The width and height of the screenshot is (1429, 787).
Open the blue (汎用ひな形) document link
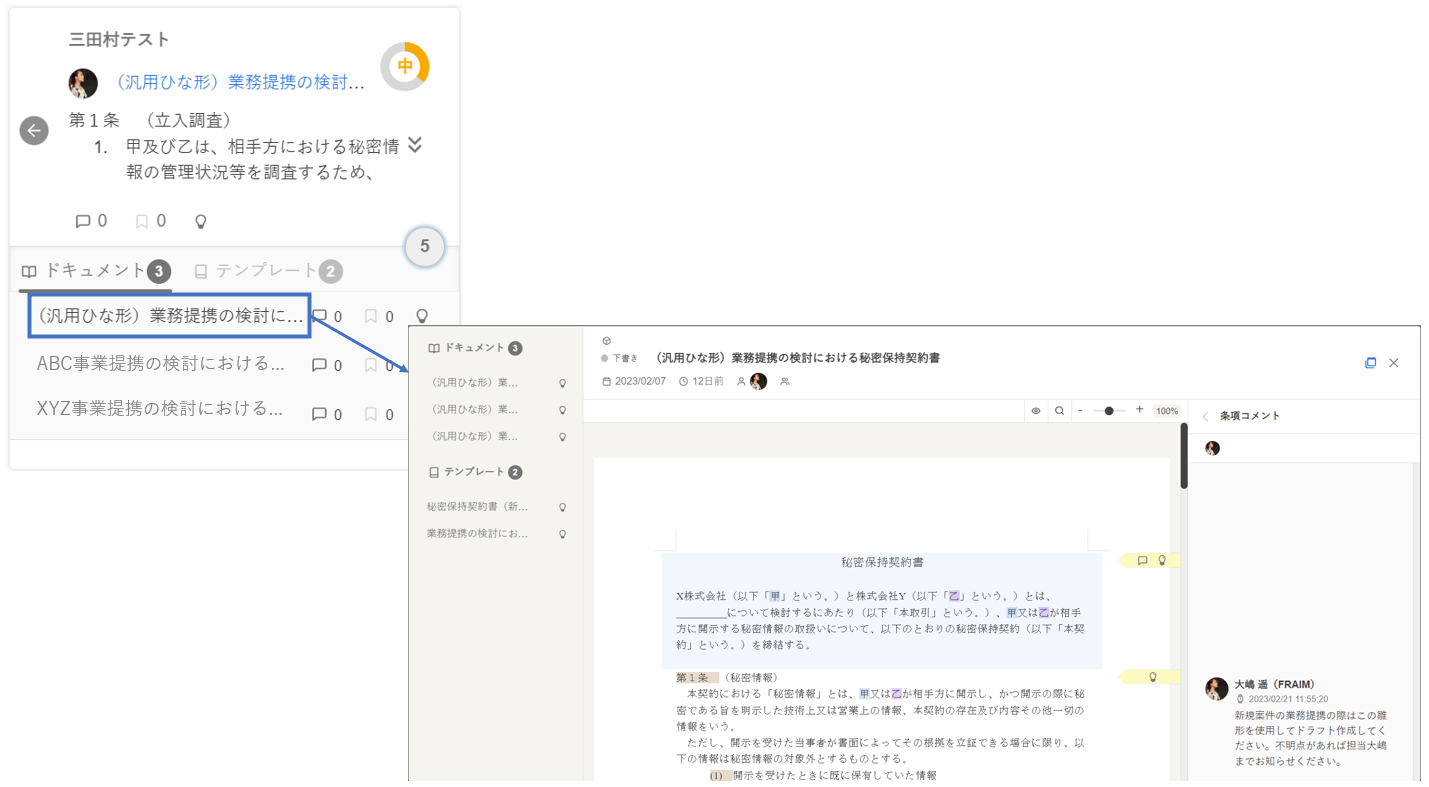pos(238,82)
